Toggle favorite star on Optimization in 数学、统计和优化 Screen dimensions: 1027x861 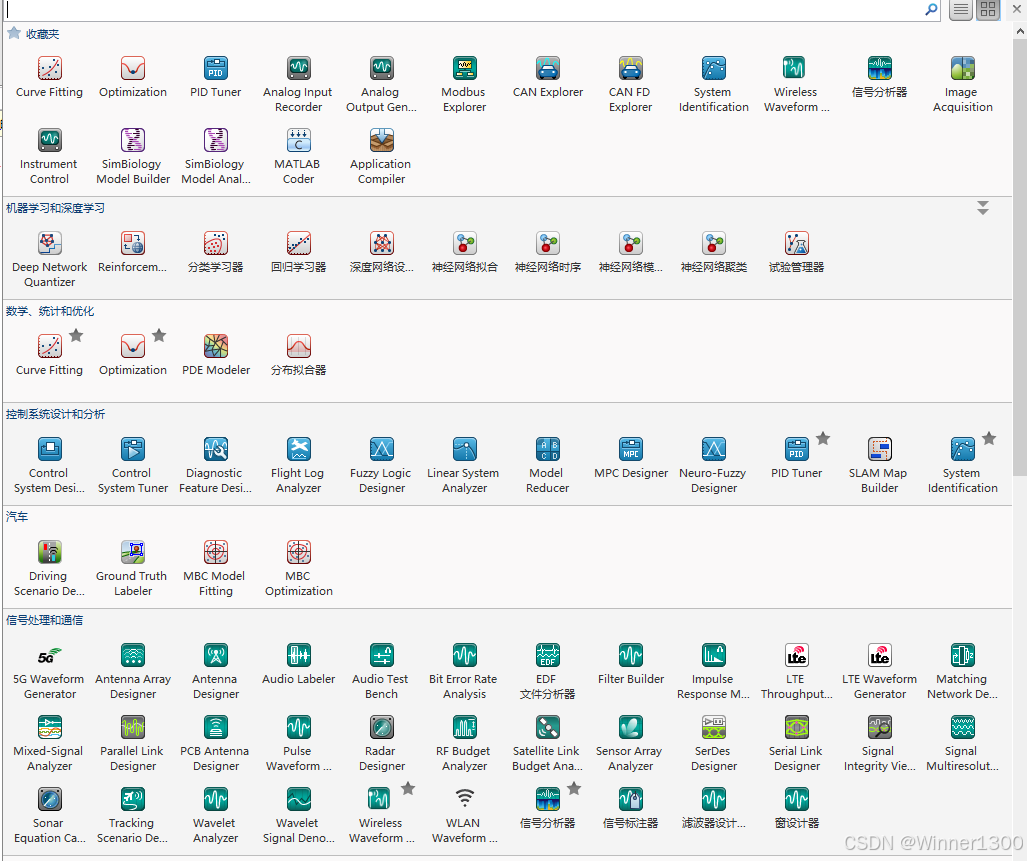click(159, 335)
